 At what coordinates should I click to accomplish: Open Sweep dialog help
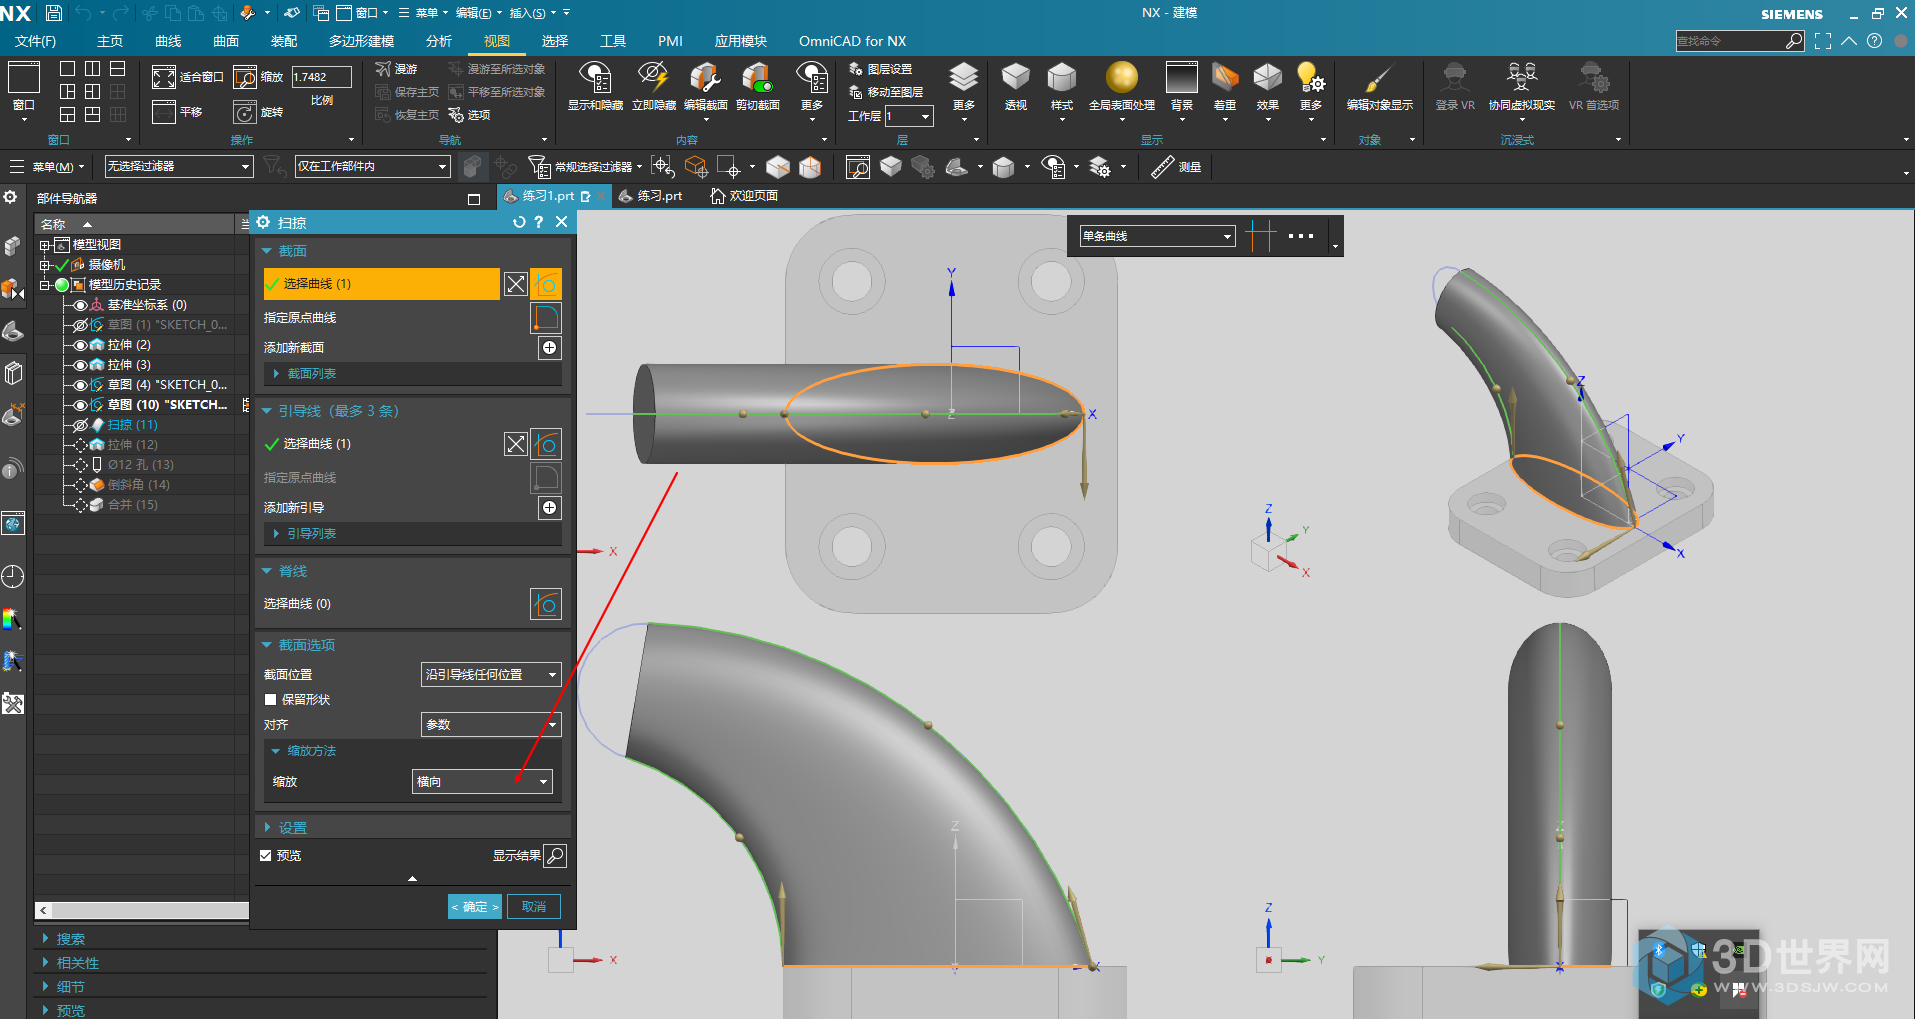click(x=539, y=222)
